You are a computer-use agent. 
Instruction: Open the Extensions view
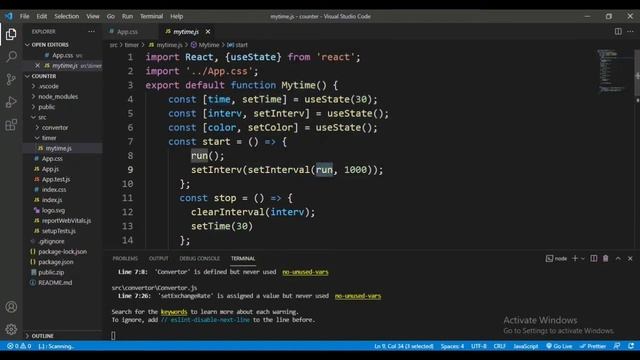tap(11, 124)
